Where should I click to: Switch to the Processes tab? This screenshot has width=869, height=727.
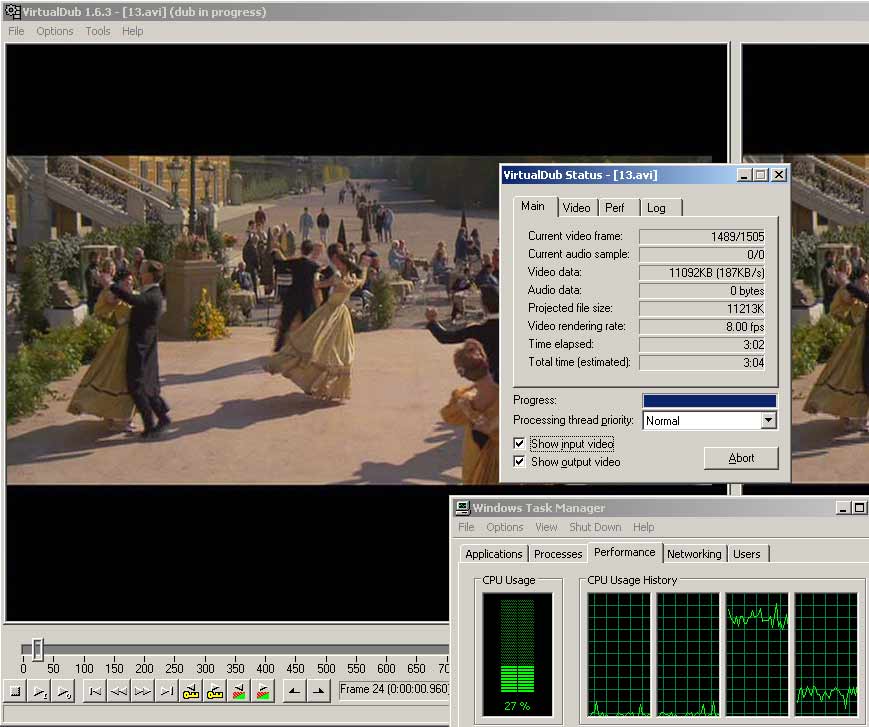[558, 554]
